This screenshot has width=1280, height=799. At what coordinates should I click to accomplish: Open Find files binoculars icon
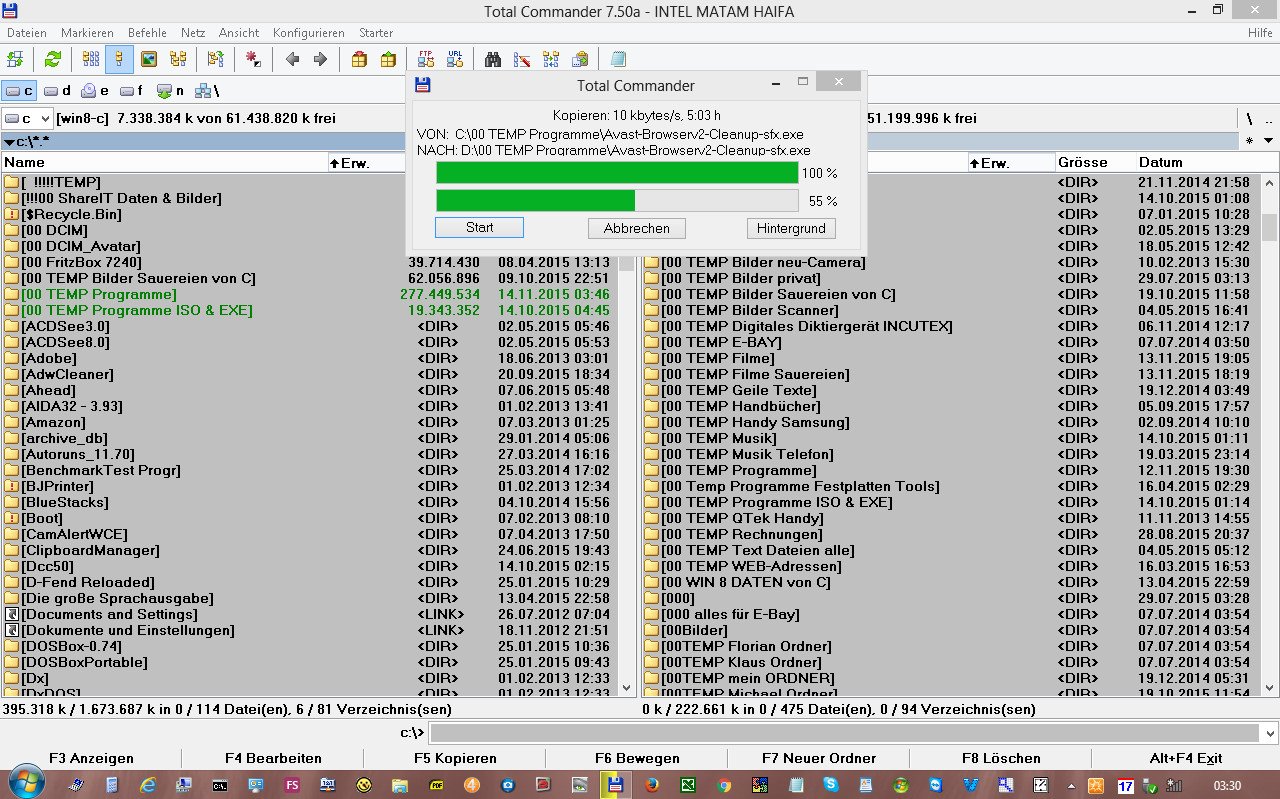[x=493, y=59]
